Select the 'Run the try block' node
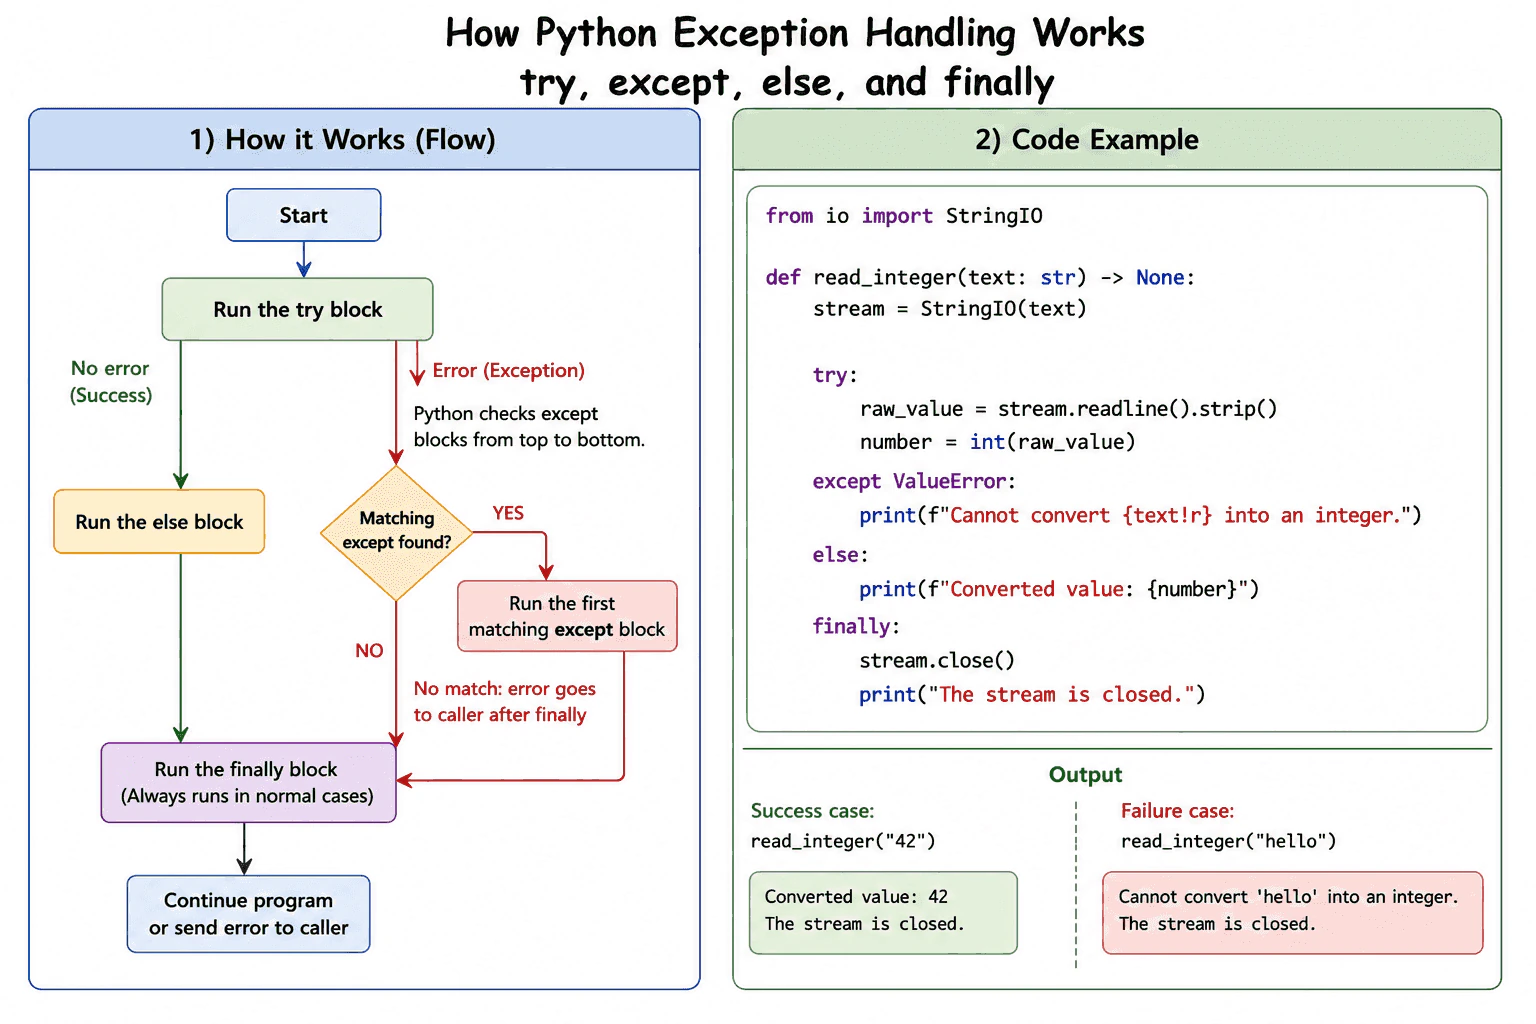1536x1024 pixels. tap(297, 309)
